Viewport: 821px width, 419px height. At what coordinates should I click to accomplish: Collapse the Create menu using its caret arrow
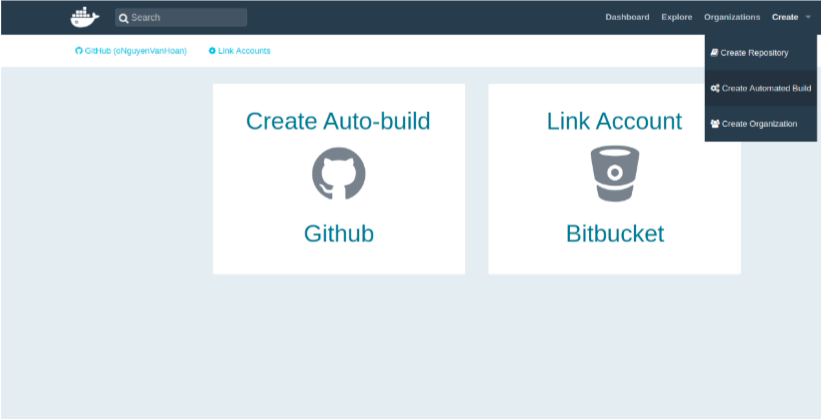(807, 17)
